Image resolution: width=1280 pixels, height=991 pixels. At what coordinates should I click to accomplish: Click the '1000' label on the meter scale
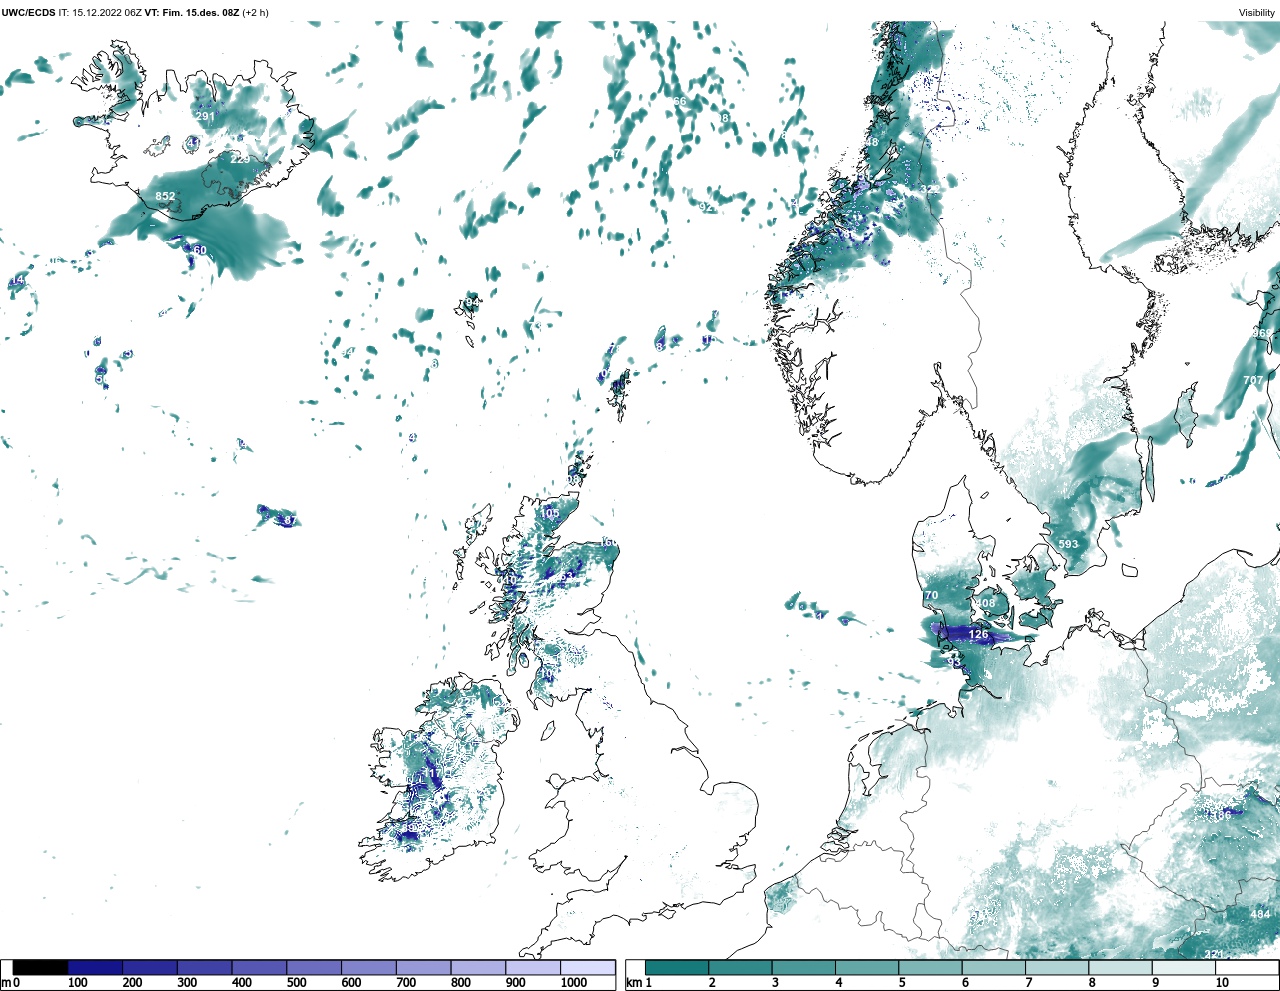tap(574, 983)
